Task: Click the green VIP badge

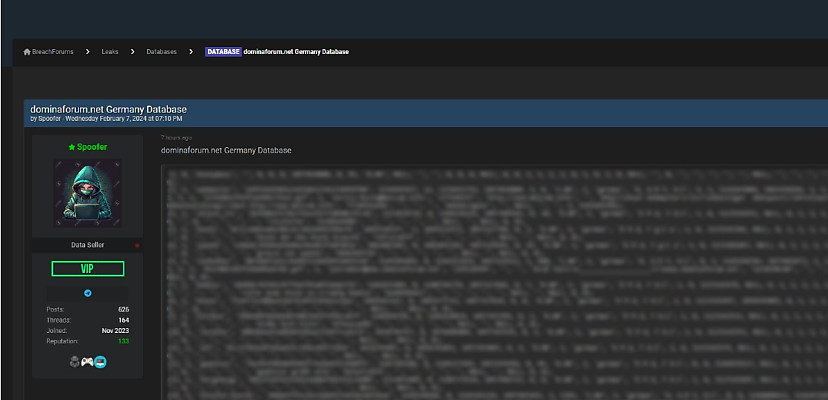Action: point(88,268)
